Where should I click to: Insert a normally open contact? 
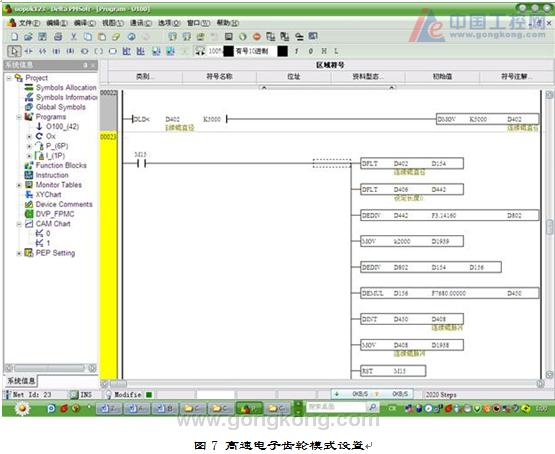(x=29, y=51)
